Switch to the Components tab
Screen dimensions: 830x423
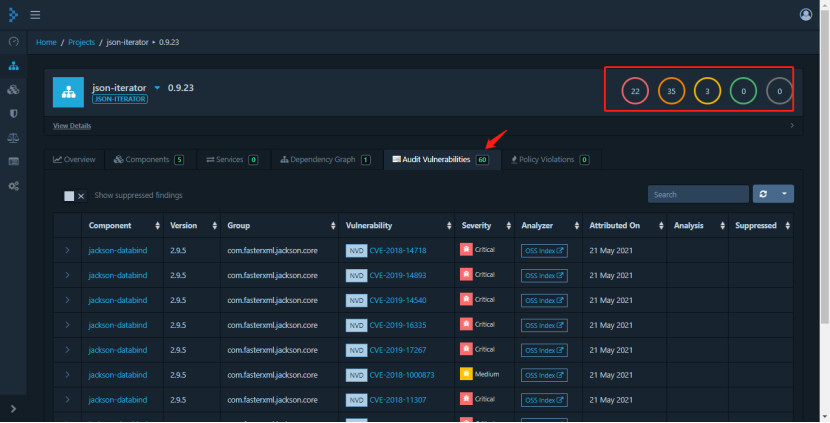point(149,159)
